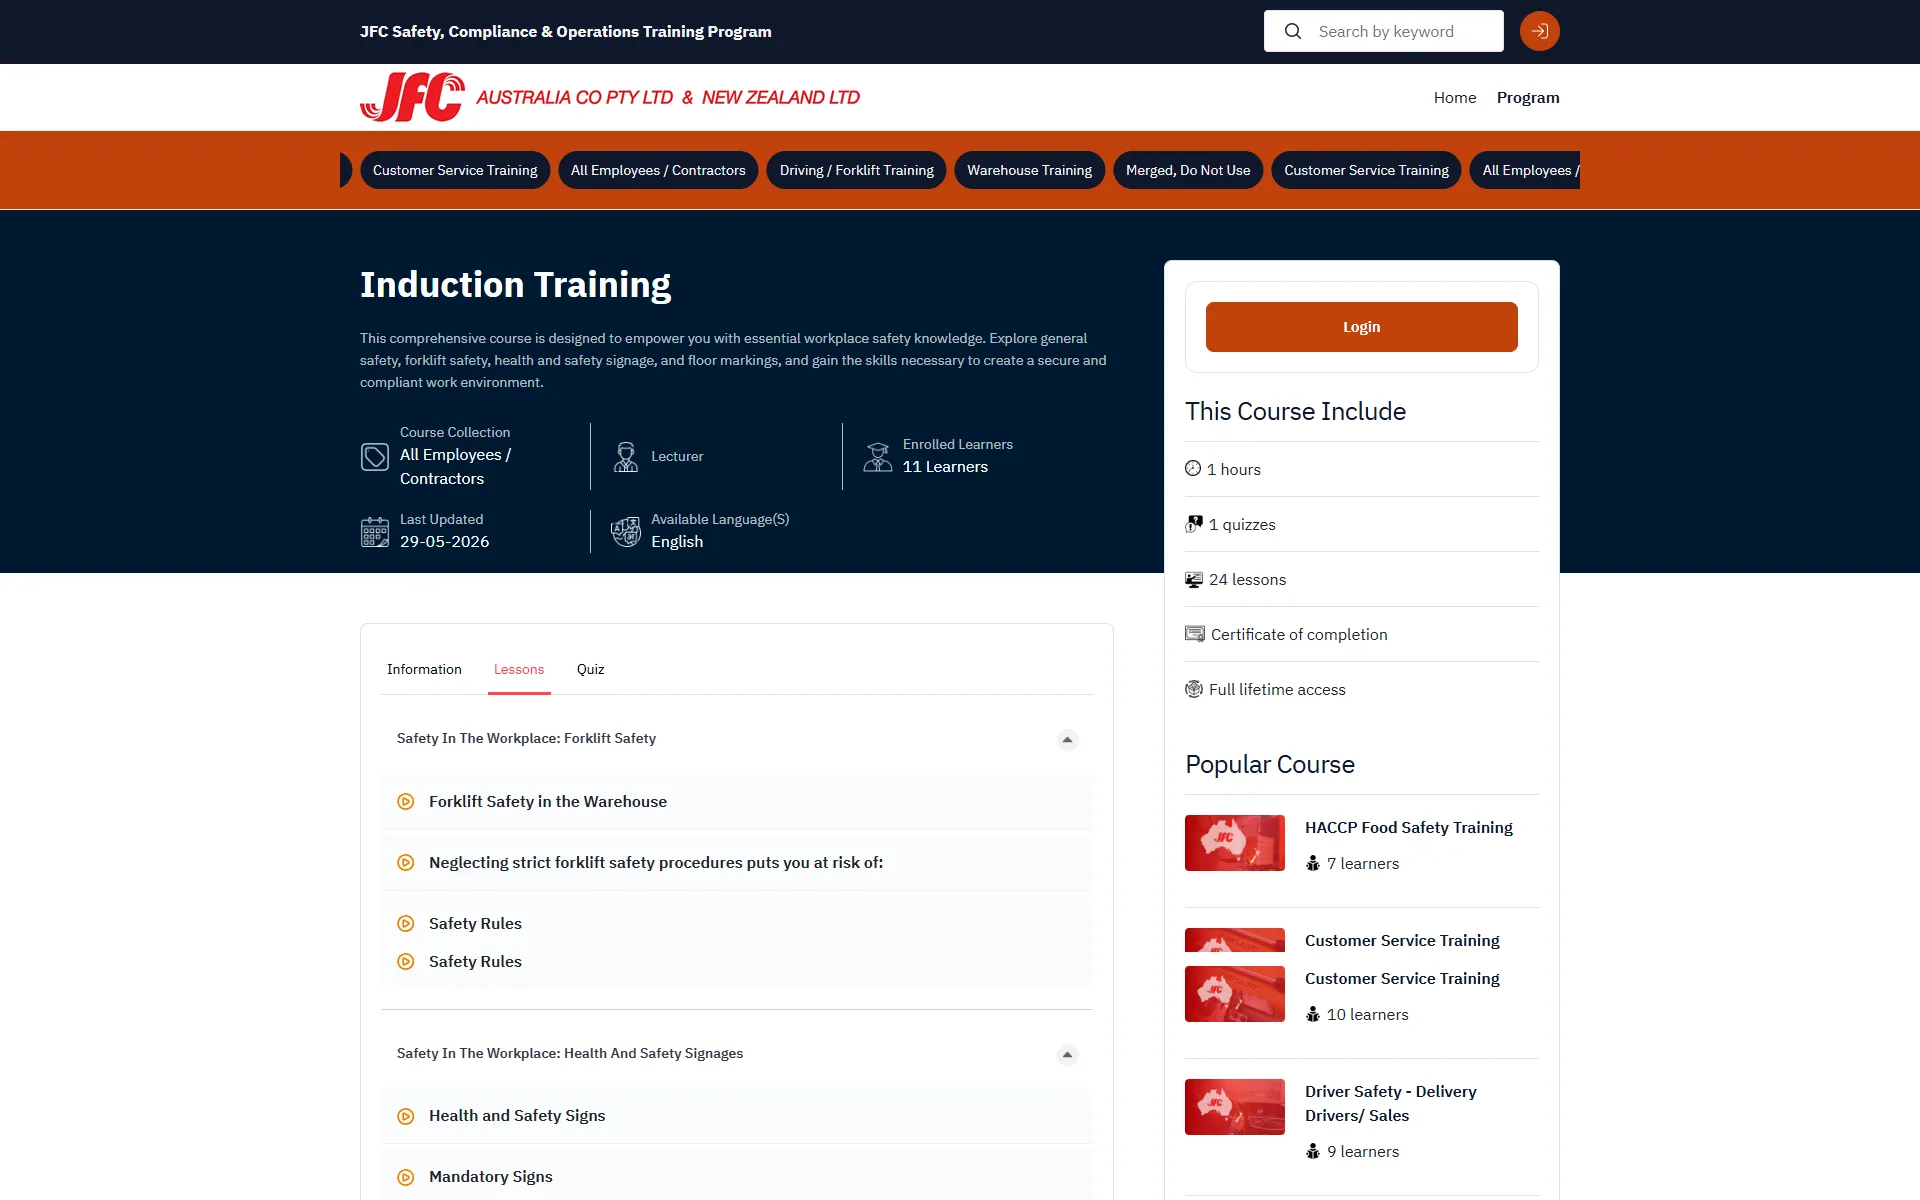Click Neglecting strict forklift safety procedures lesson
Image resolution: width=1920 pixels, height=1200 pixels.
[656, 862]
